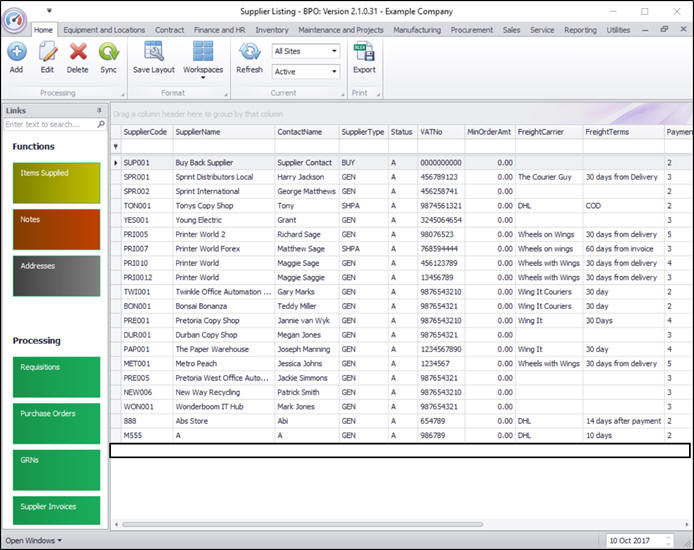Open the Items Supplied function tile
This screenshot has width=694, height=550.
pyautogui.click(x=57, y=182)
